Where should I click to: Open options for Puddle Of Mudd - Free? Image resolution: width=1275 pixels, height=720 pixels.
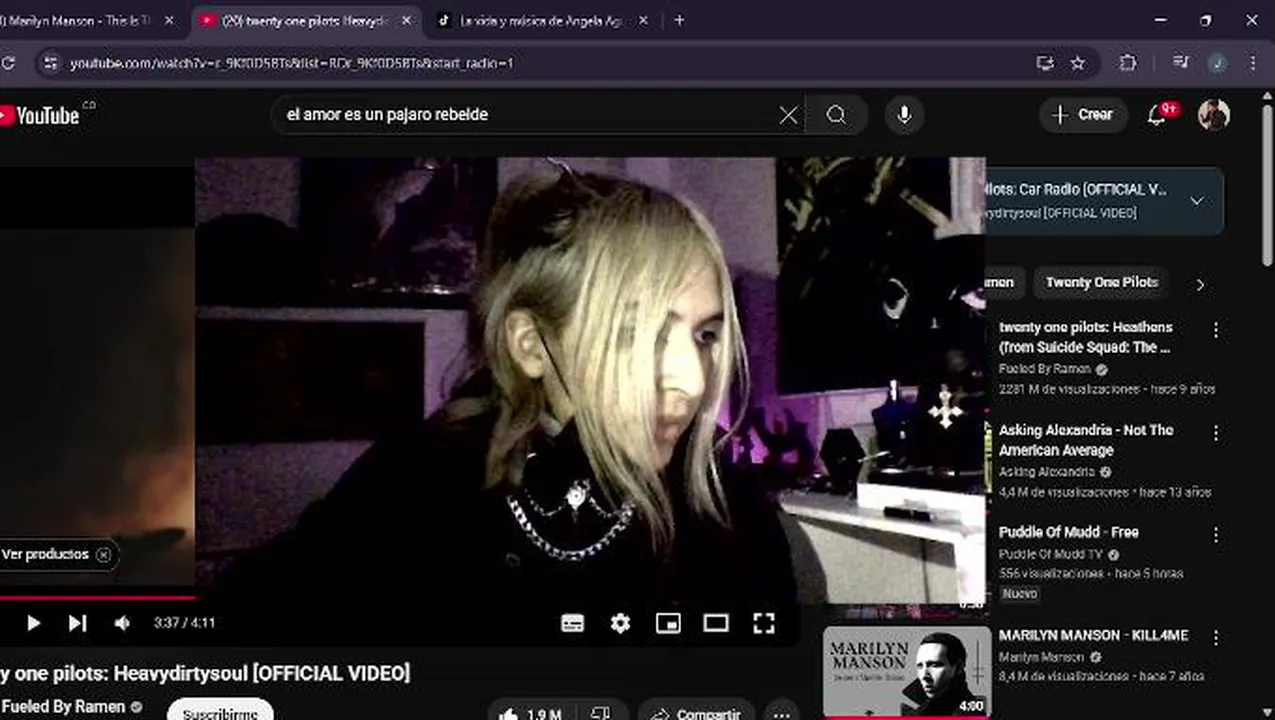(x=1216, y=535)
